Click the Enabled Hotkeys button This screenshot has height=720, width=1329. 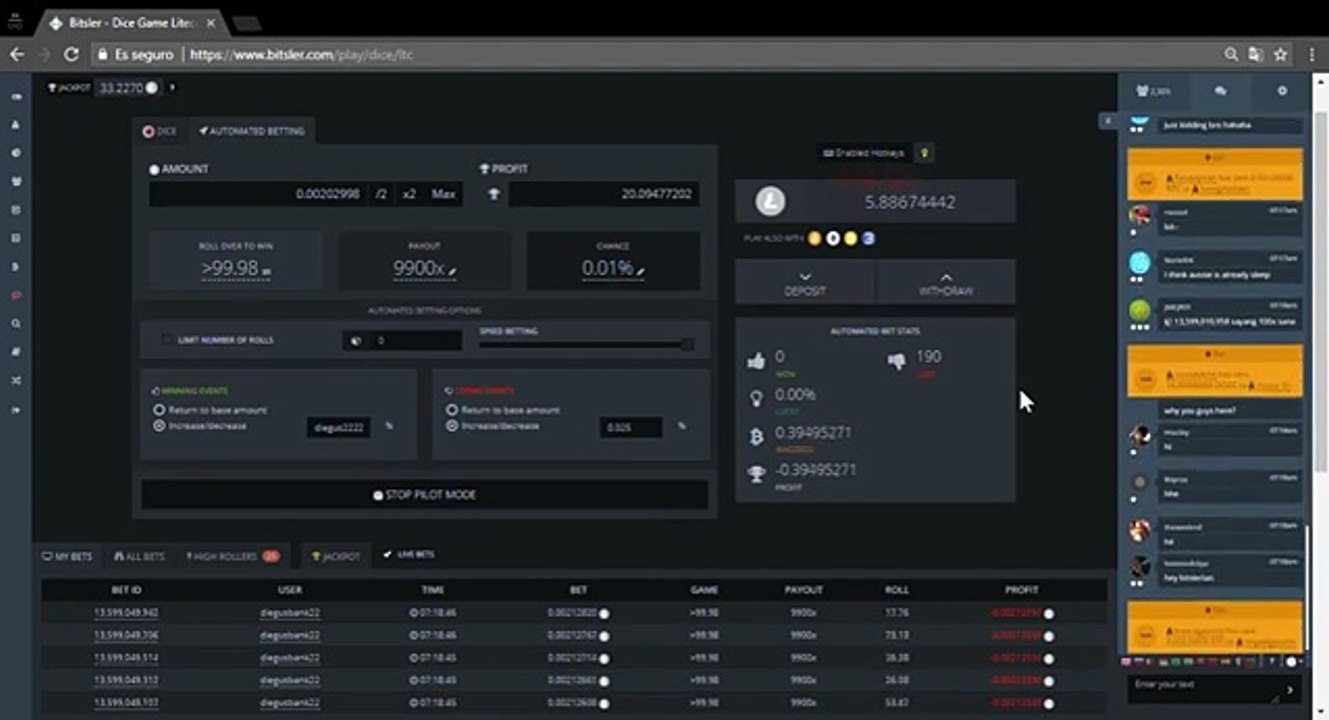coord(864,153)
